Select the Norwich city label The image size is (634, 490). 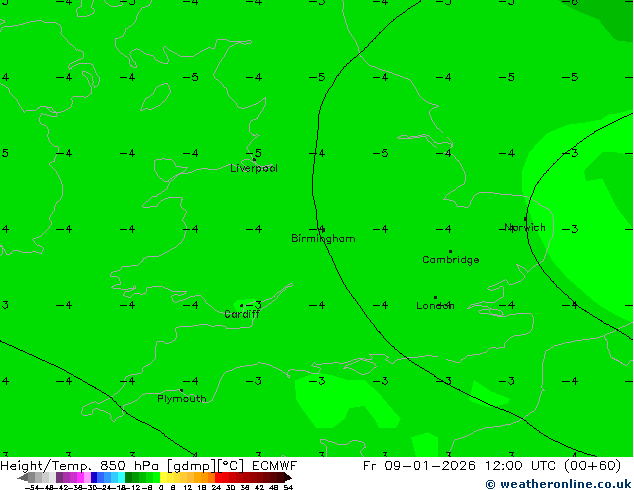pyautogui.click(x=525, y=228)
